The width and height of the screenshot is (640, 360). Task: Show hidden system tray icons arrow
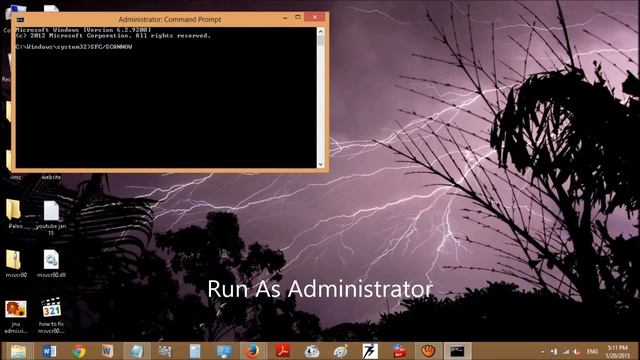(x=542, y=352)
